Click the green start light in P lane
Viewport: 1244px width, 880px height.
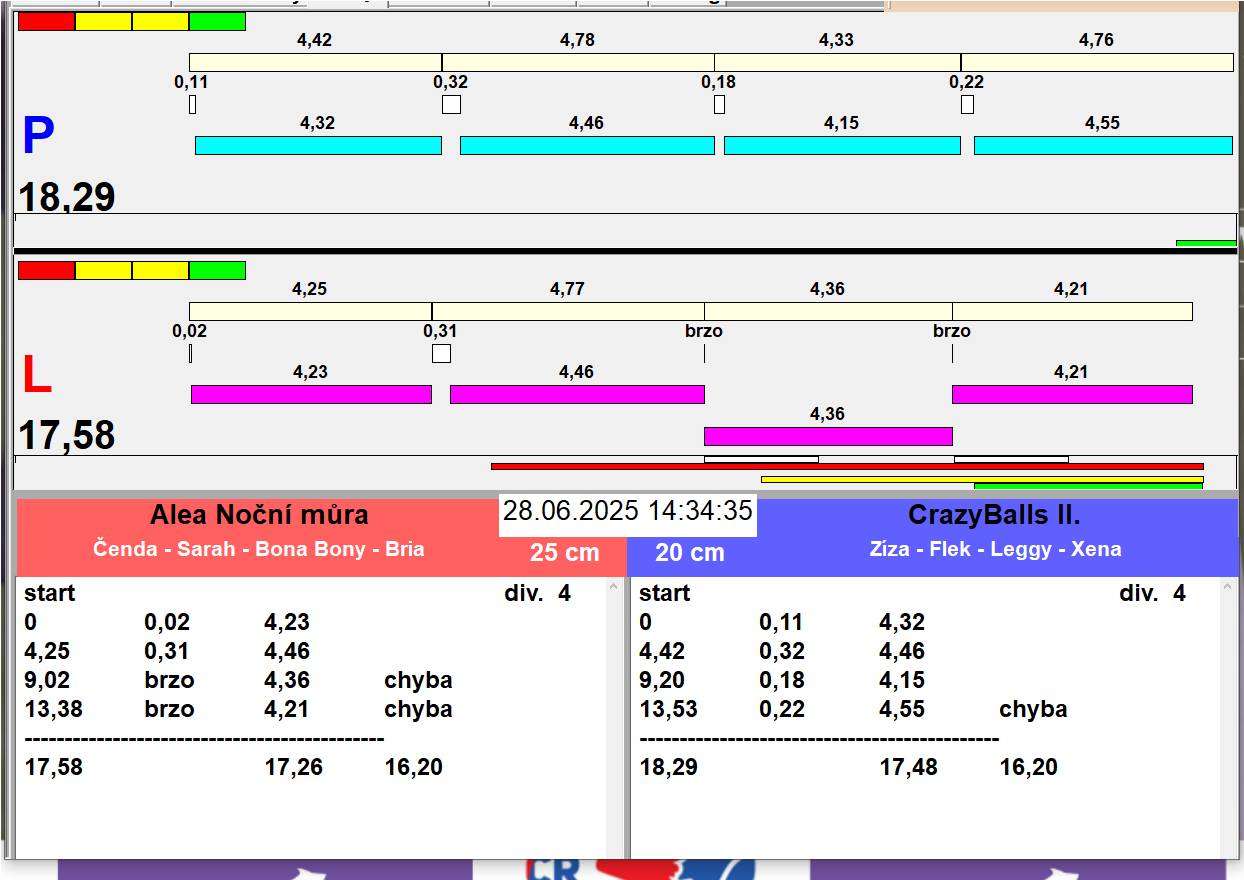click(x=217, y=21)
